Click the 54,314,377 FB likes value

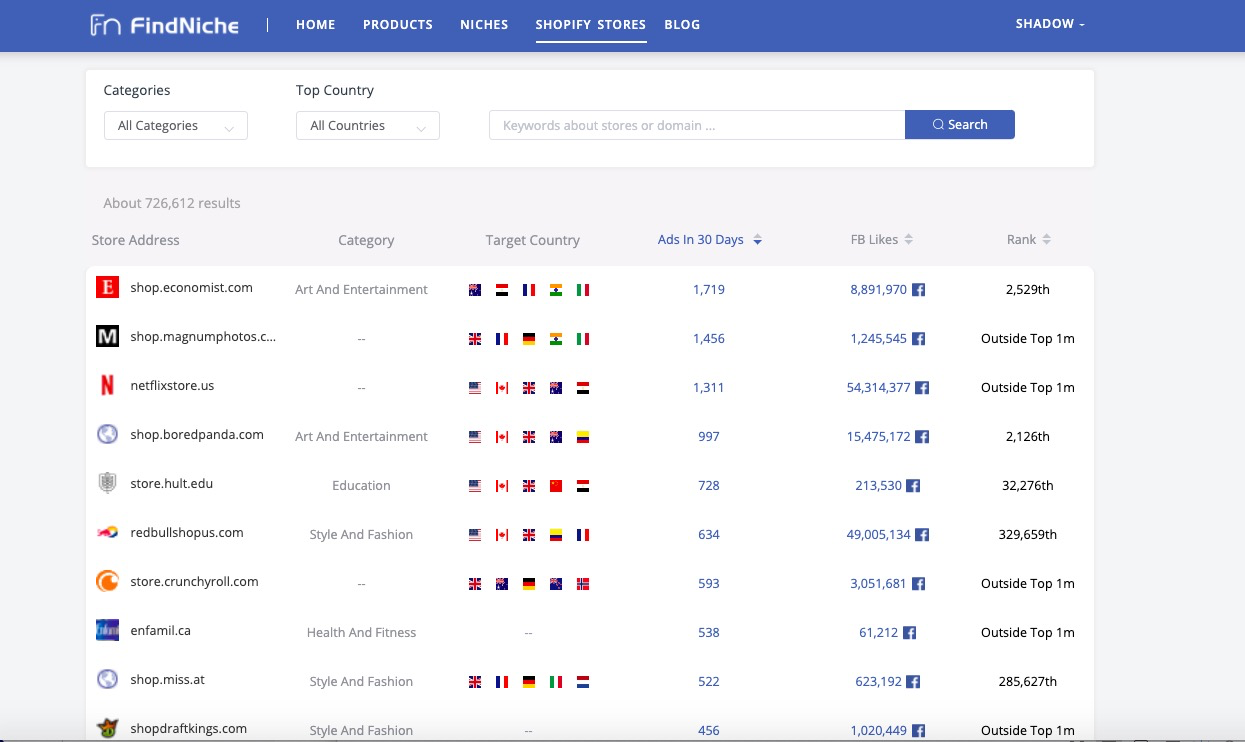tap(879, 388)
